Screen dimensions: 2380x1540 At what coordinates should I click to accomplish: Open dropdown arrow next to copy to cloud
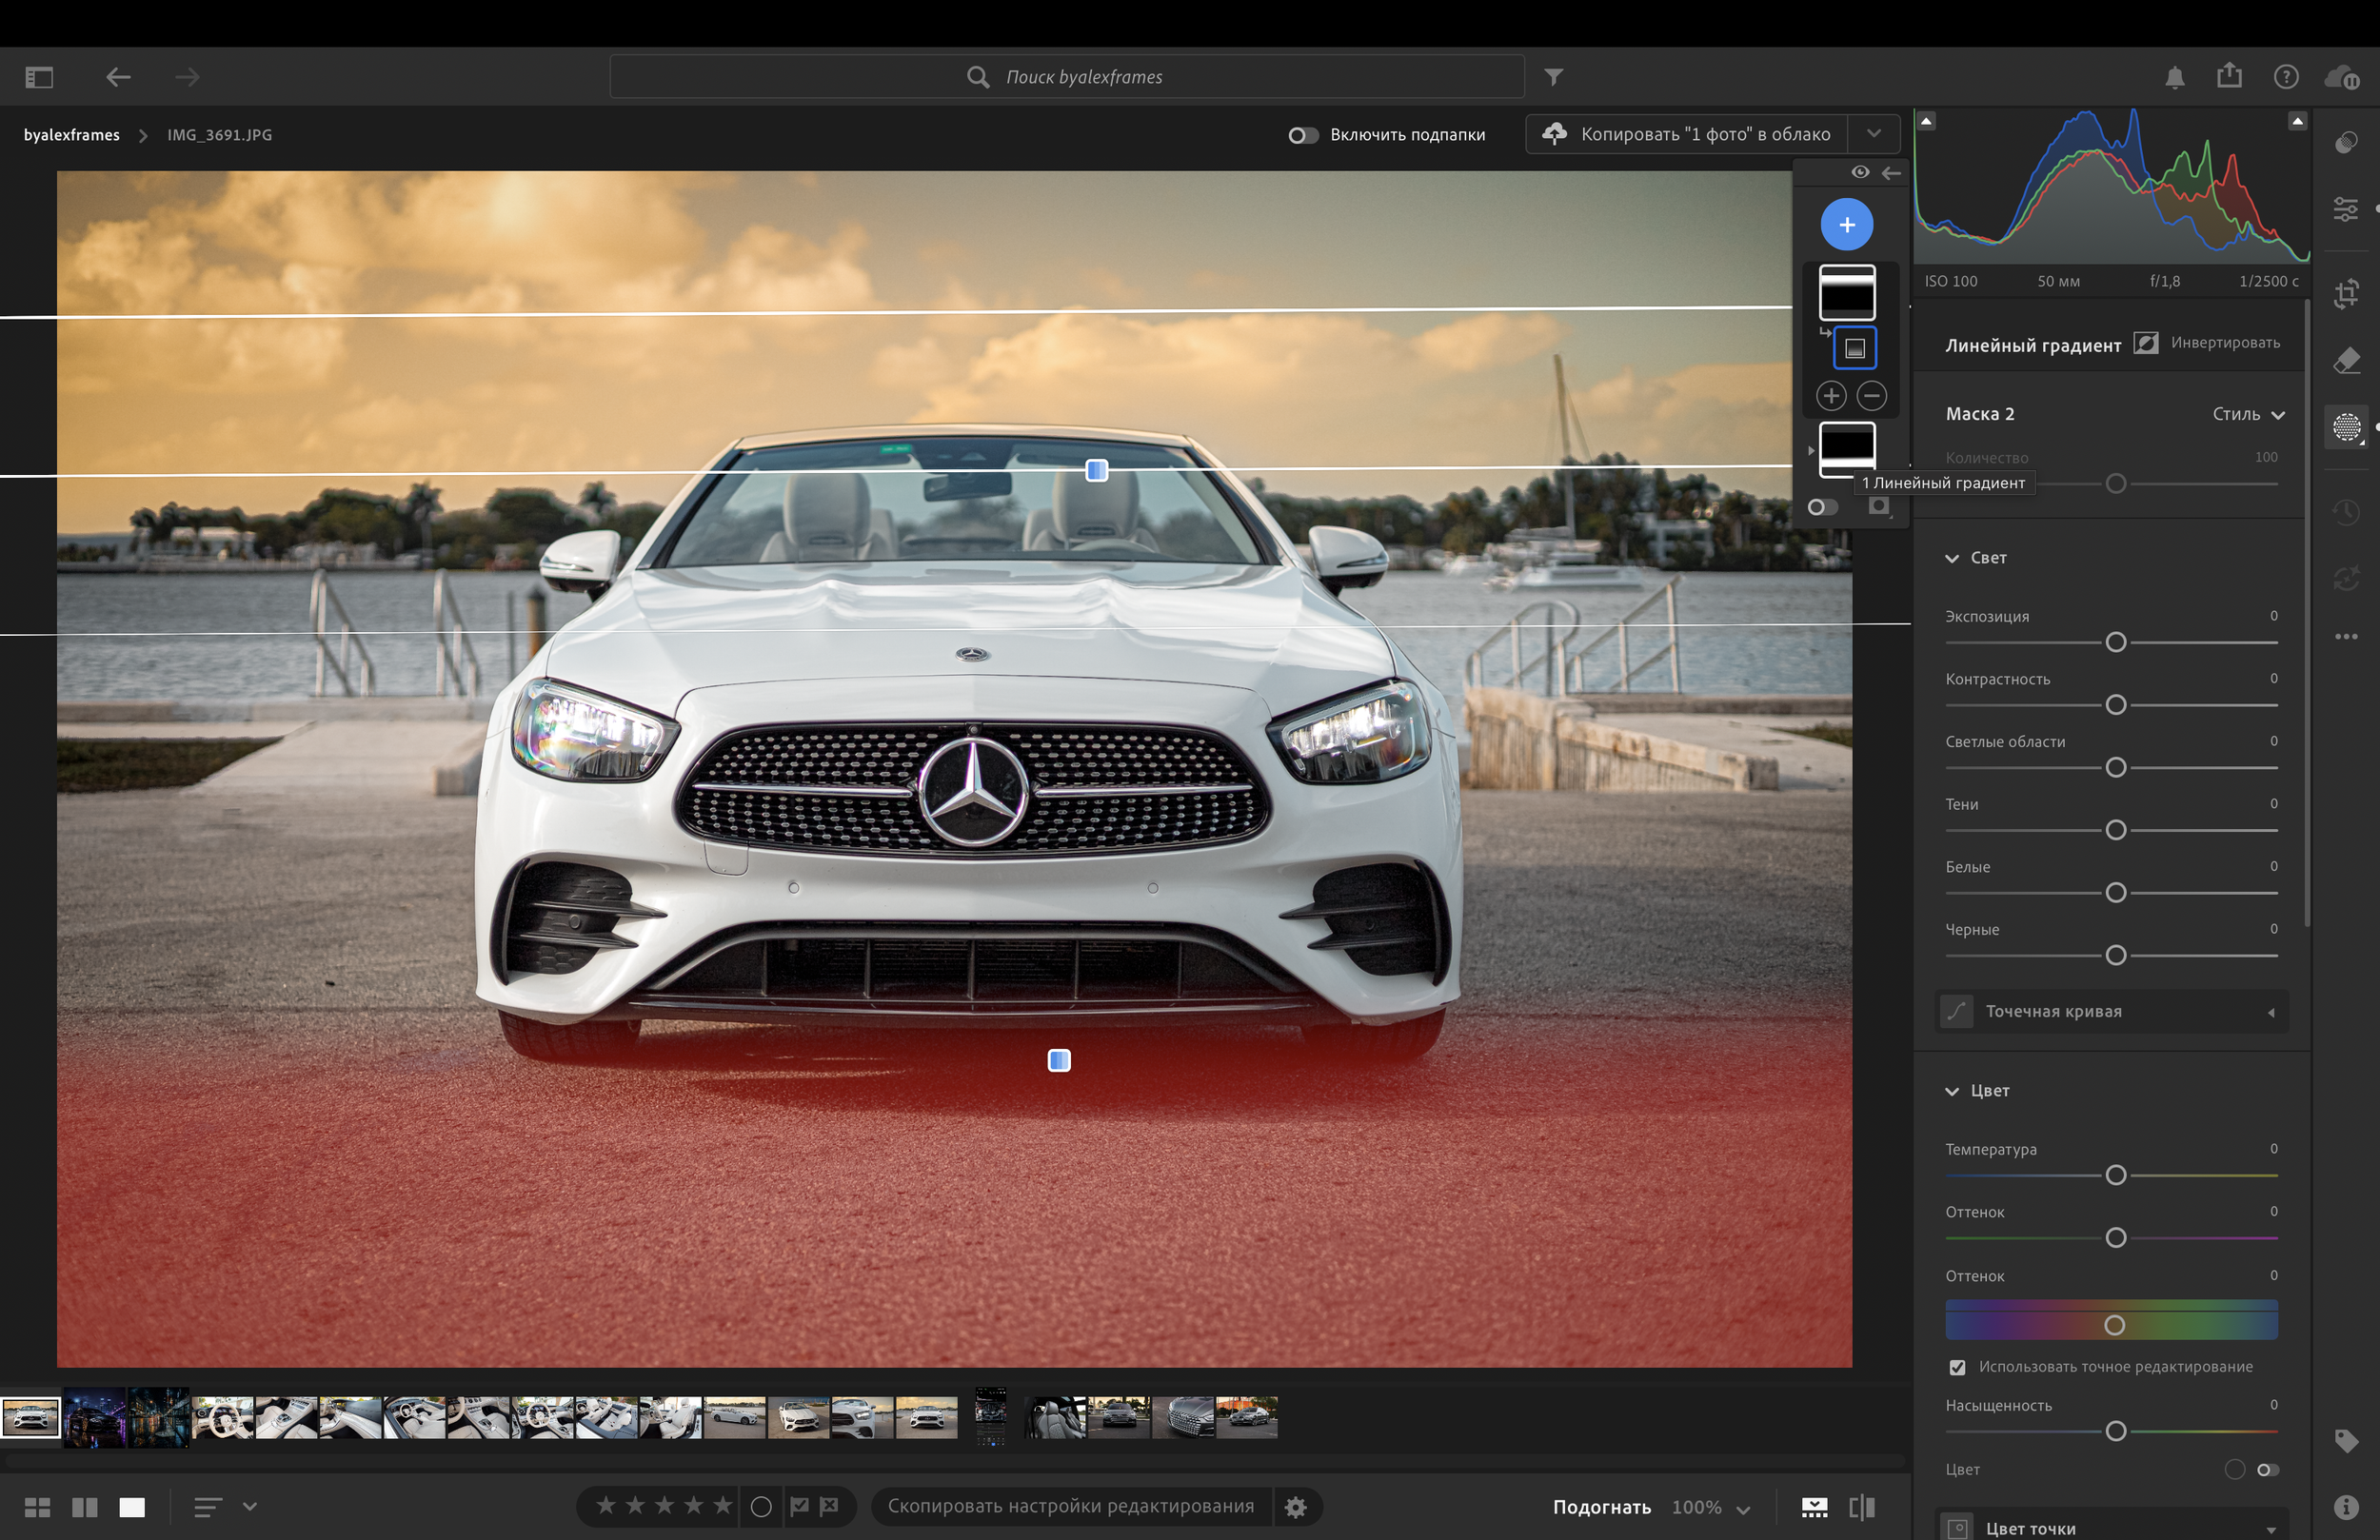click(x=1873, y=134)
